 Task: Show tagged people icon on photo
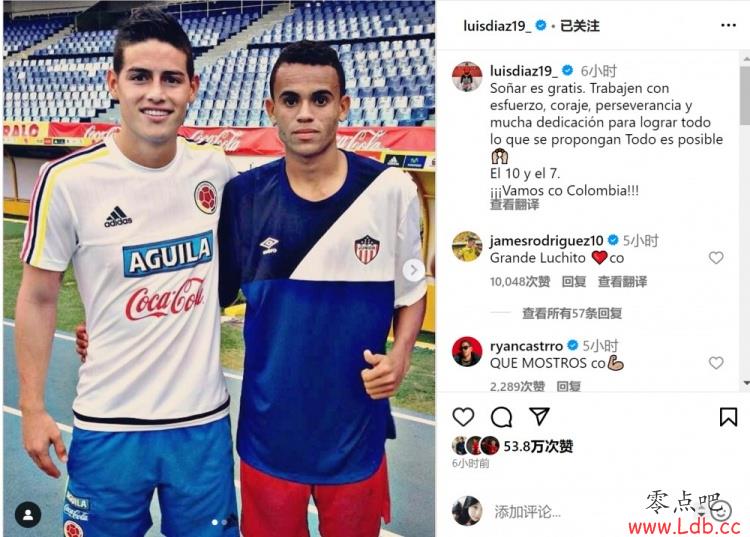coord(28,515)
